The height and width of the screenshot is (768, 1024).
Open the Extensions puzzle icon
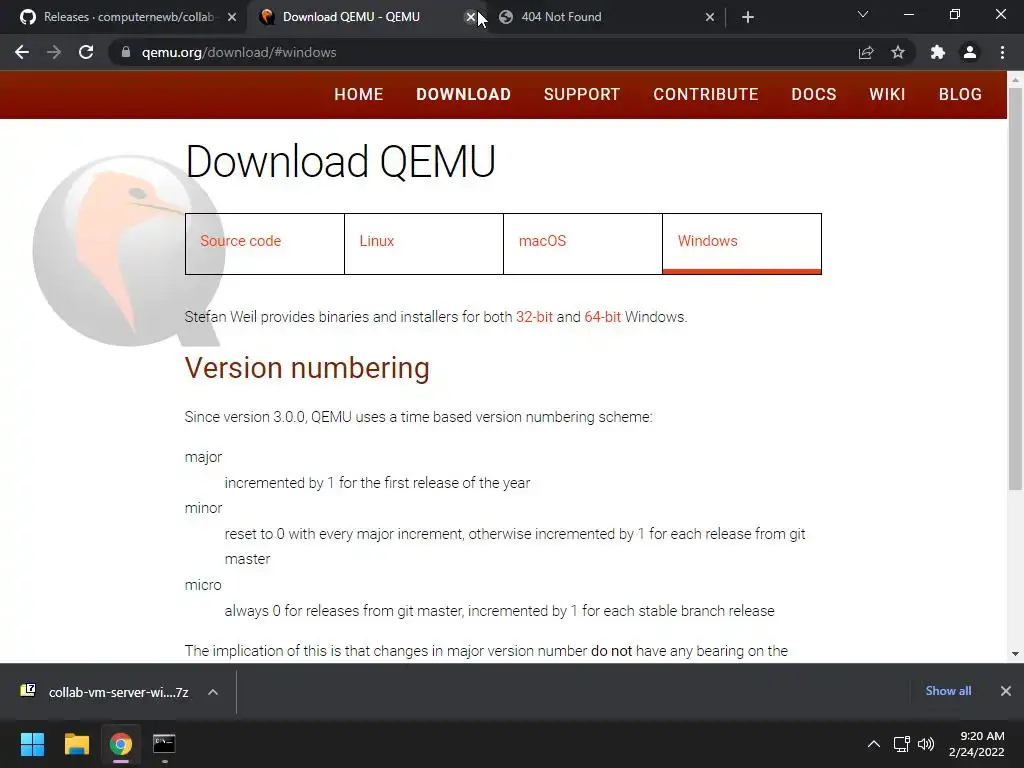pos(938,52)
